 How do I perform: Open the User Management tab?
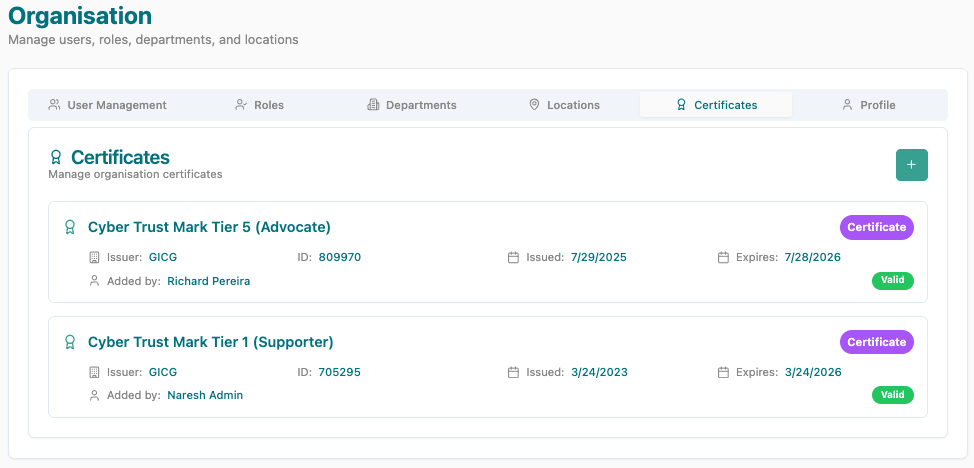pyautogui.click(x=108, y=105)
